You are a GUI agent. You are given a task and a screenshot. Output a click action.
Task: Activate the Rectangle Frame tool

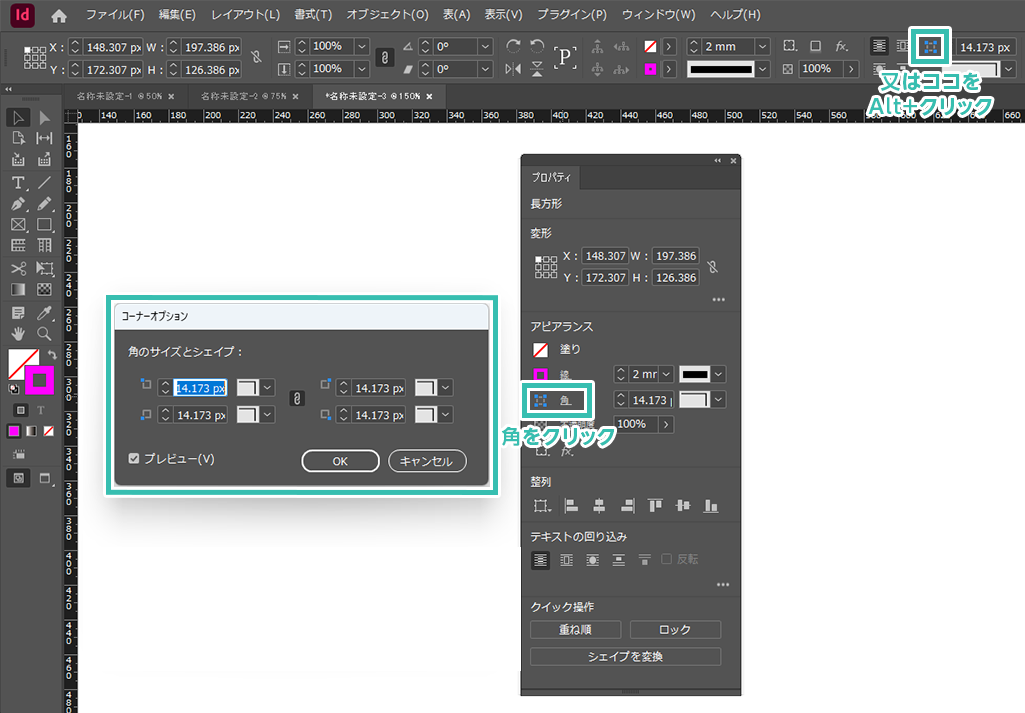pos(18,225)
